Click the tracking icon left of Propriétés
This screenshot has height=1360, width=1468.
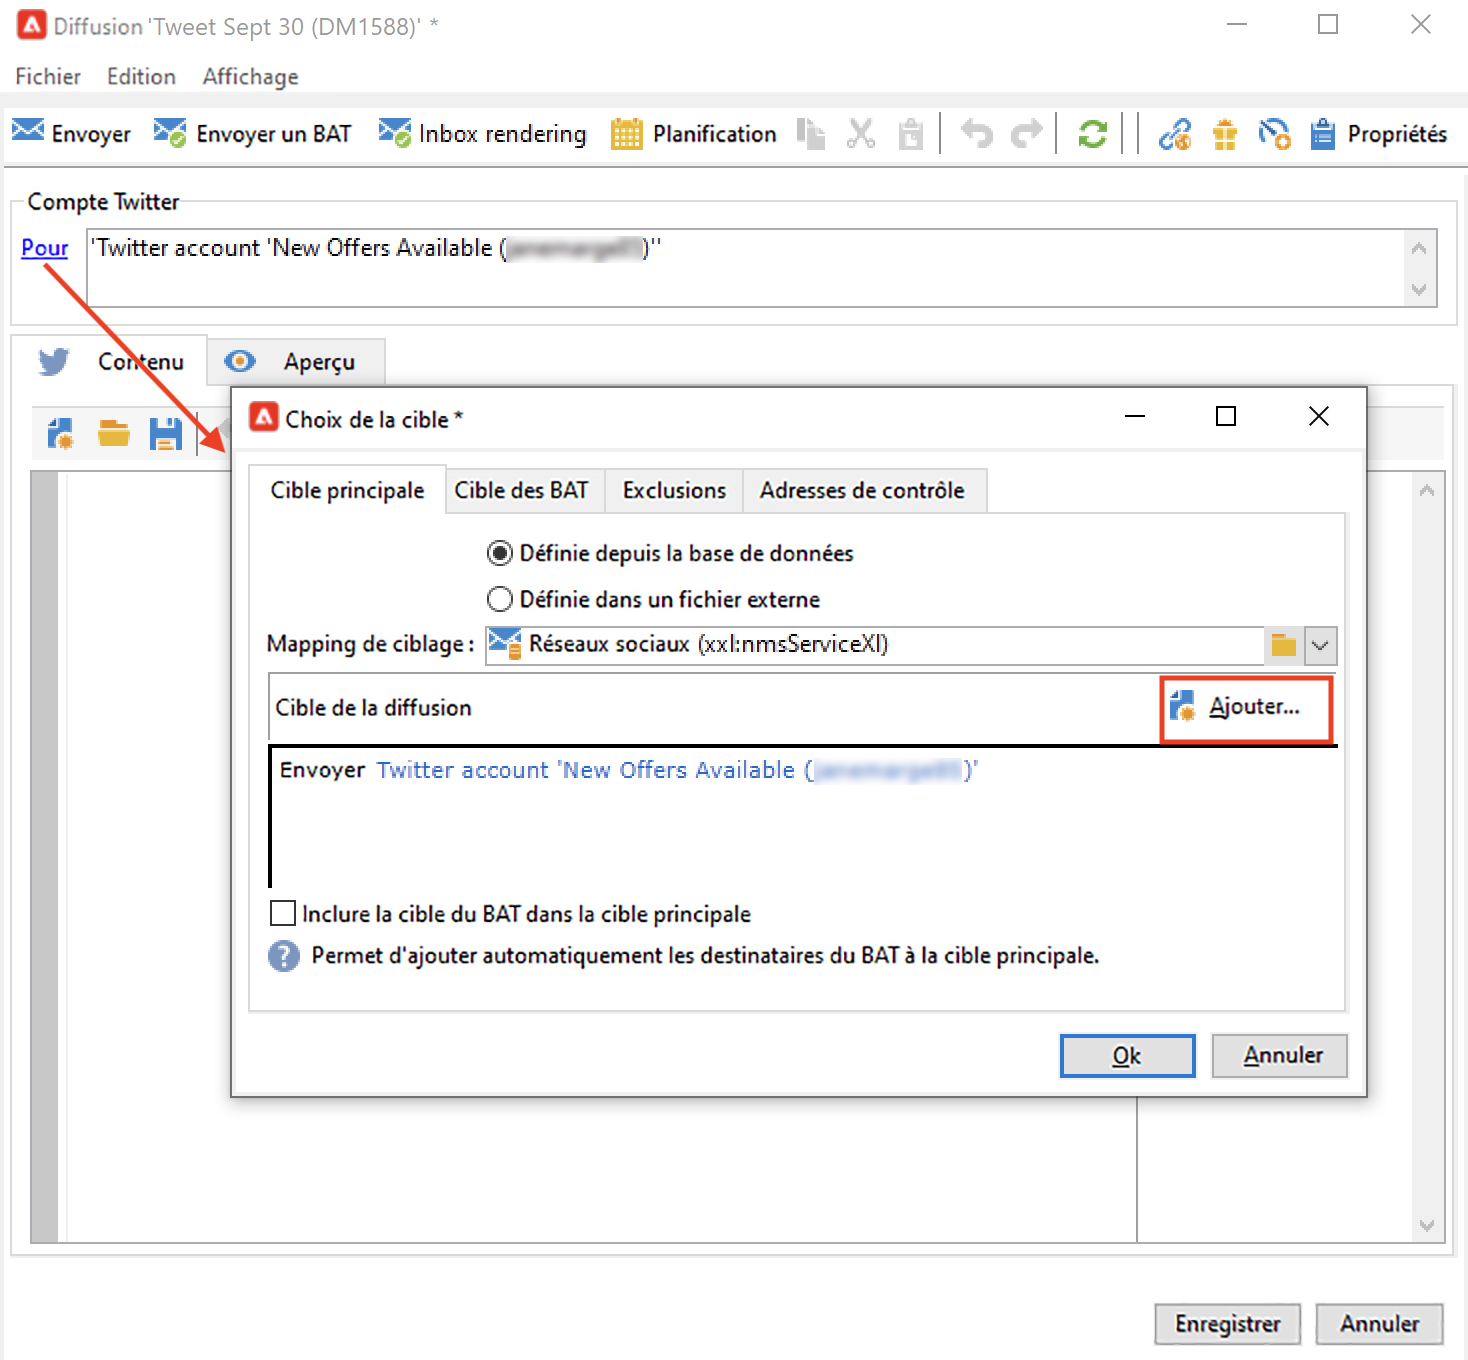[x=1274, y=133]
